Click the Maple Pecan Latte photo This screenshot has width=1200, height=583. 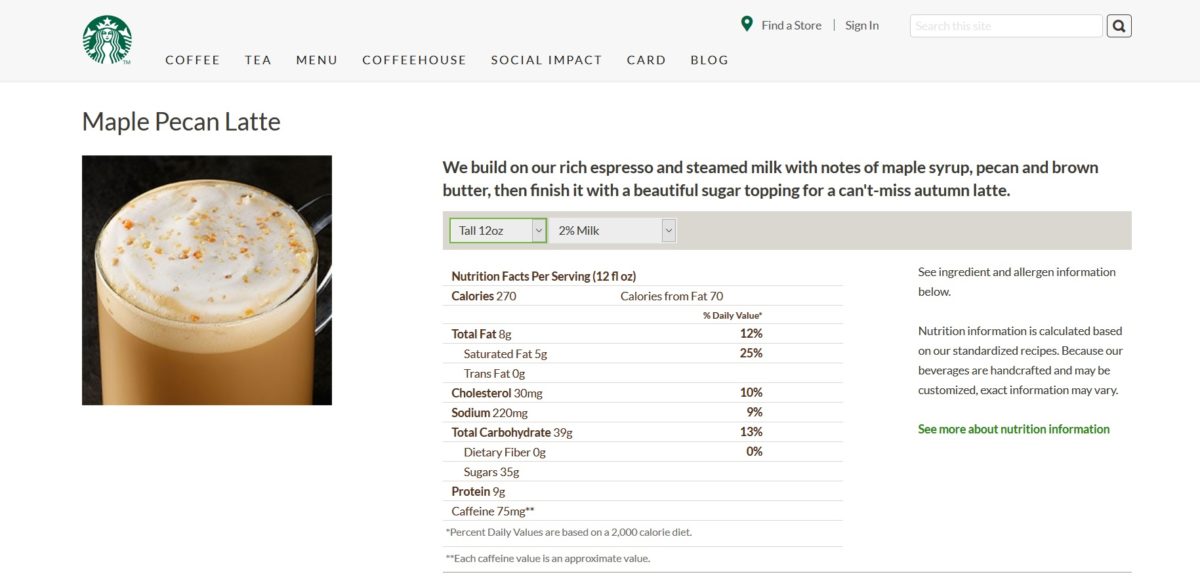(207, 280)
